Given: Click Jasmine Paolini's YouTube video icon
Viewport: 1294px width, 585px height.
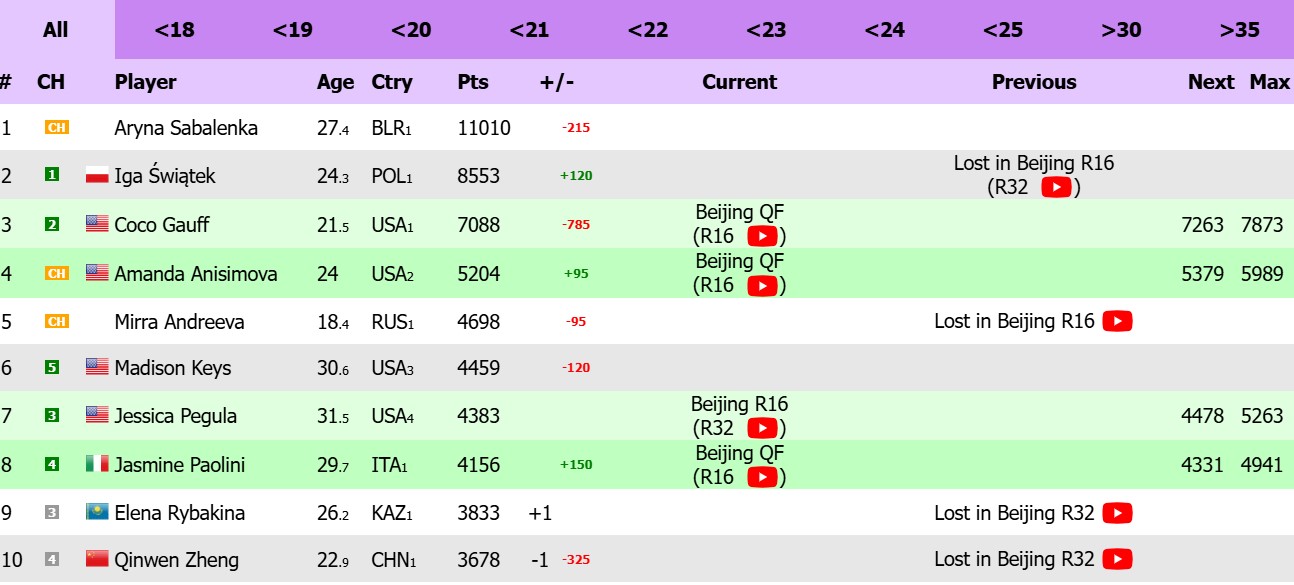Looking at the screenshot, I should [x=762, y=477].
